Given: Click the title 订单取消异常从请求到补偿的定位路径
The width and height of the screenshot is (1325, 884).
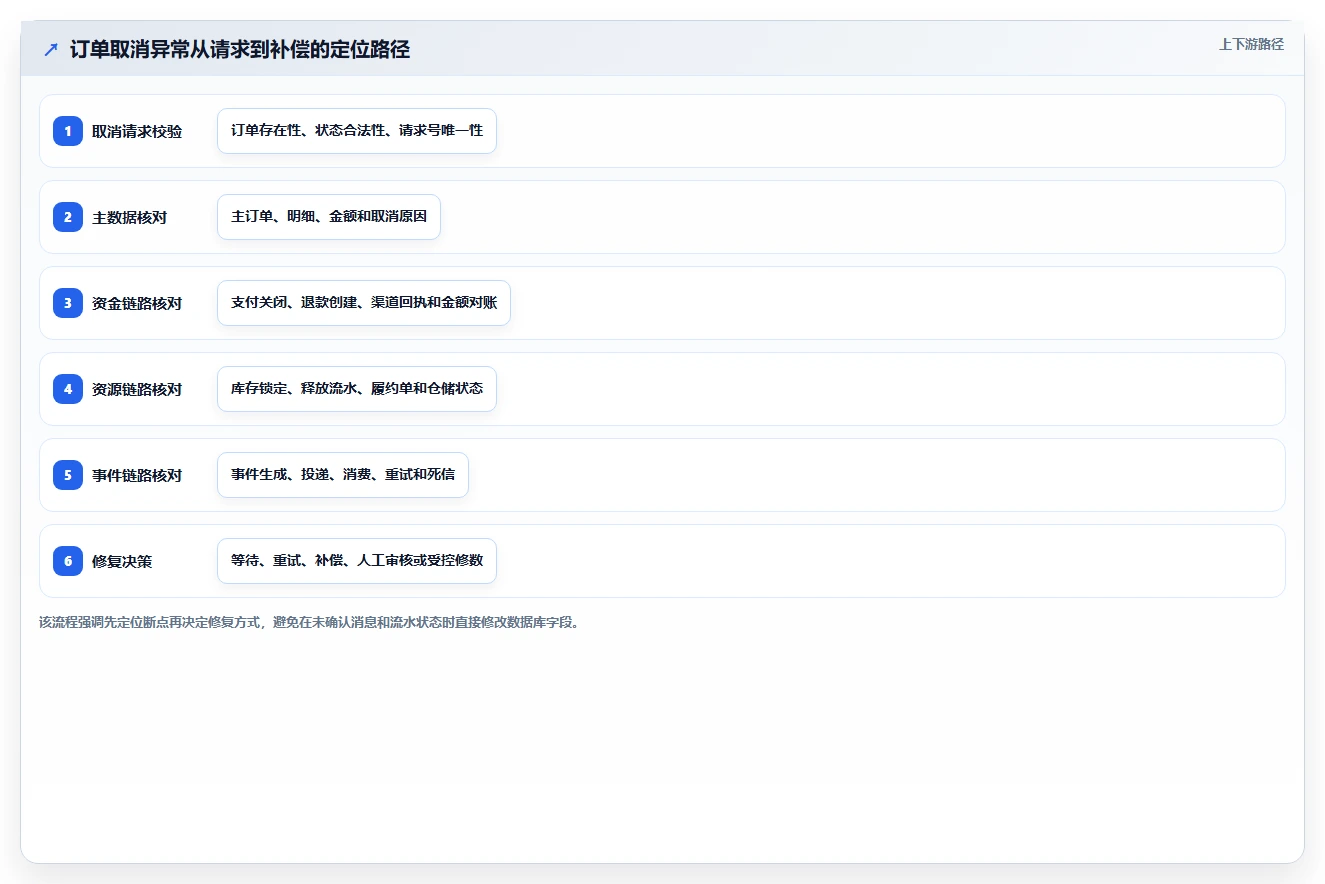Looking at the screenshot, I should (240, 50).
